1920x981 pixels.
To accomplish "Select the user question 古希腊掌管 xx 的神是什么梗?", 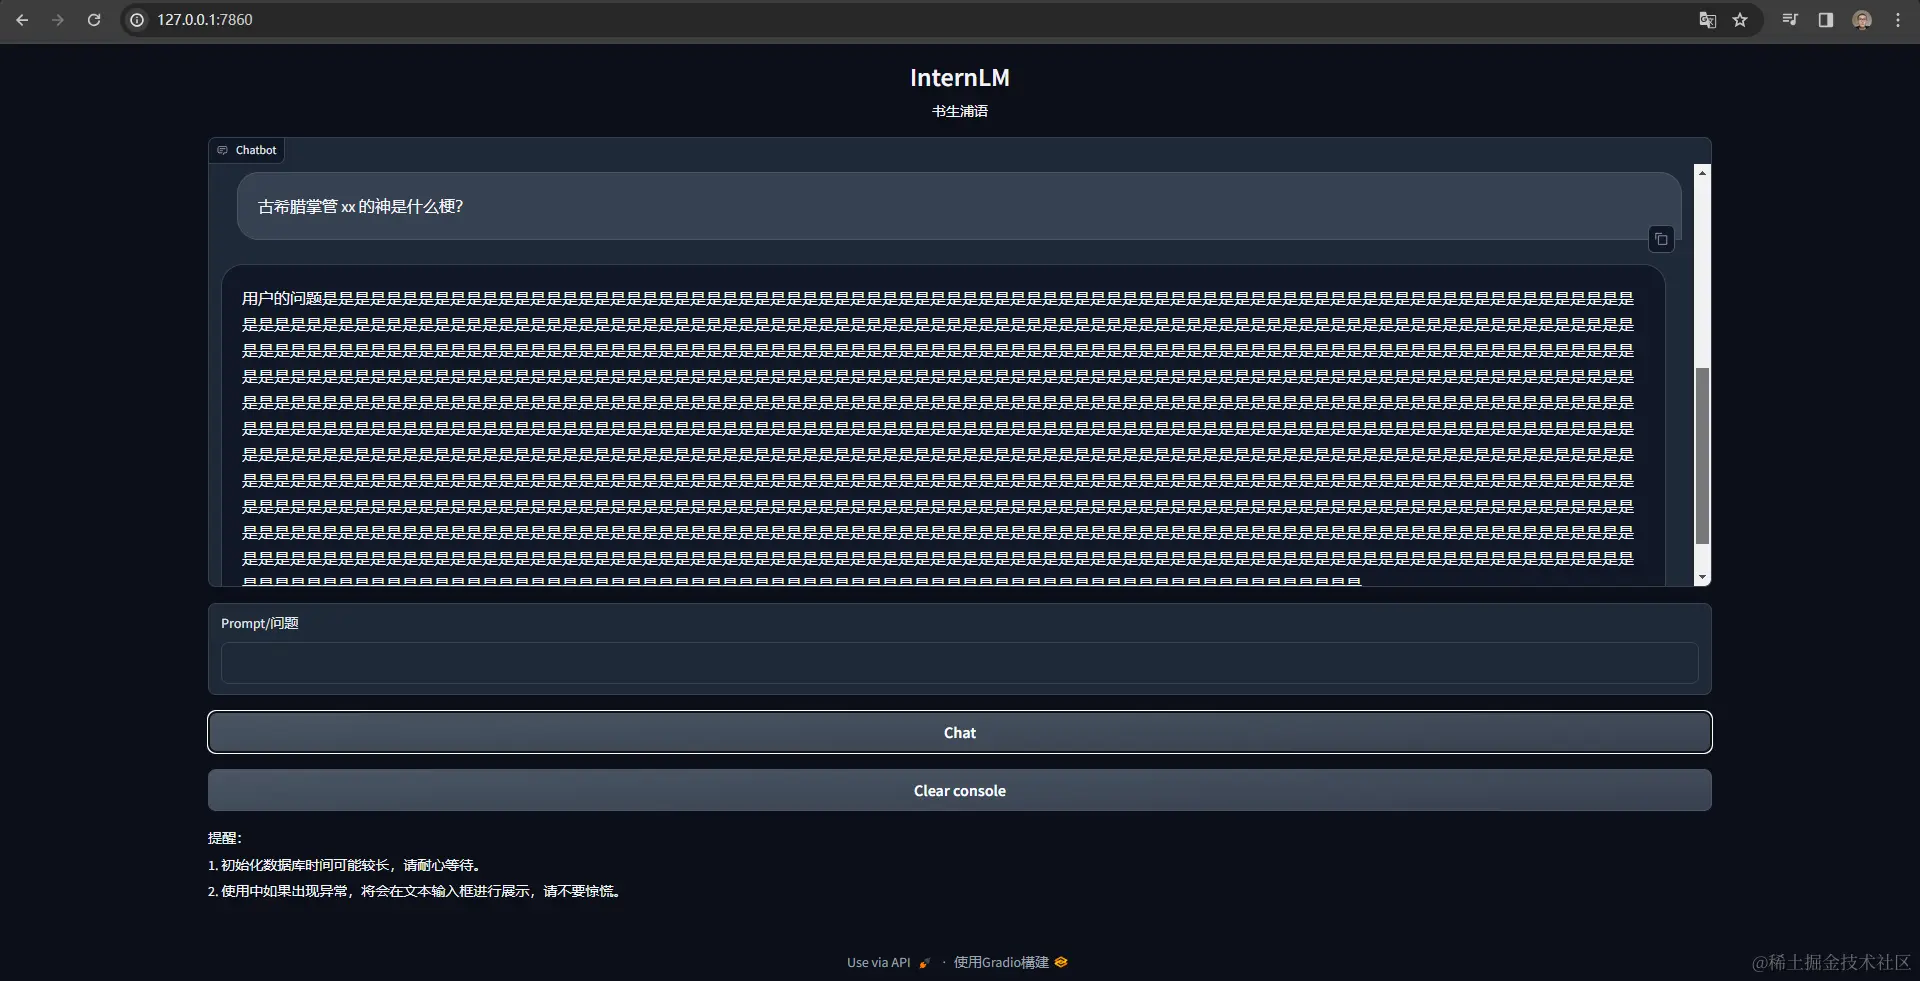I will (361, 207).
